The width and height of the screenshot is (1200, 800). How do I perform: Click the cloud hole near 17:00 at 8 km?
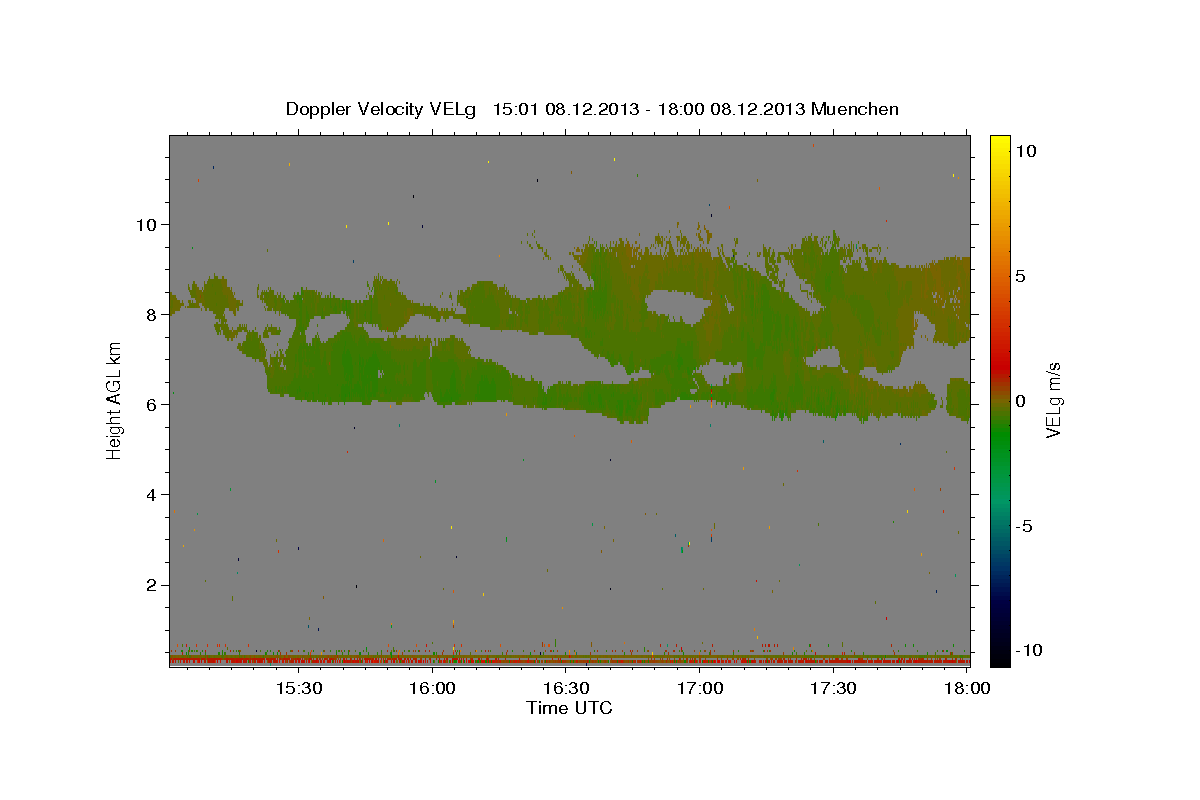pos(680,305)
